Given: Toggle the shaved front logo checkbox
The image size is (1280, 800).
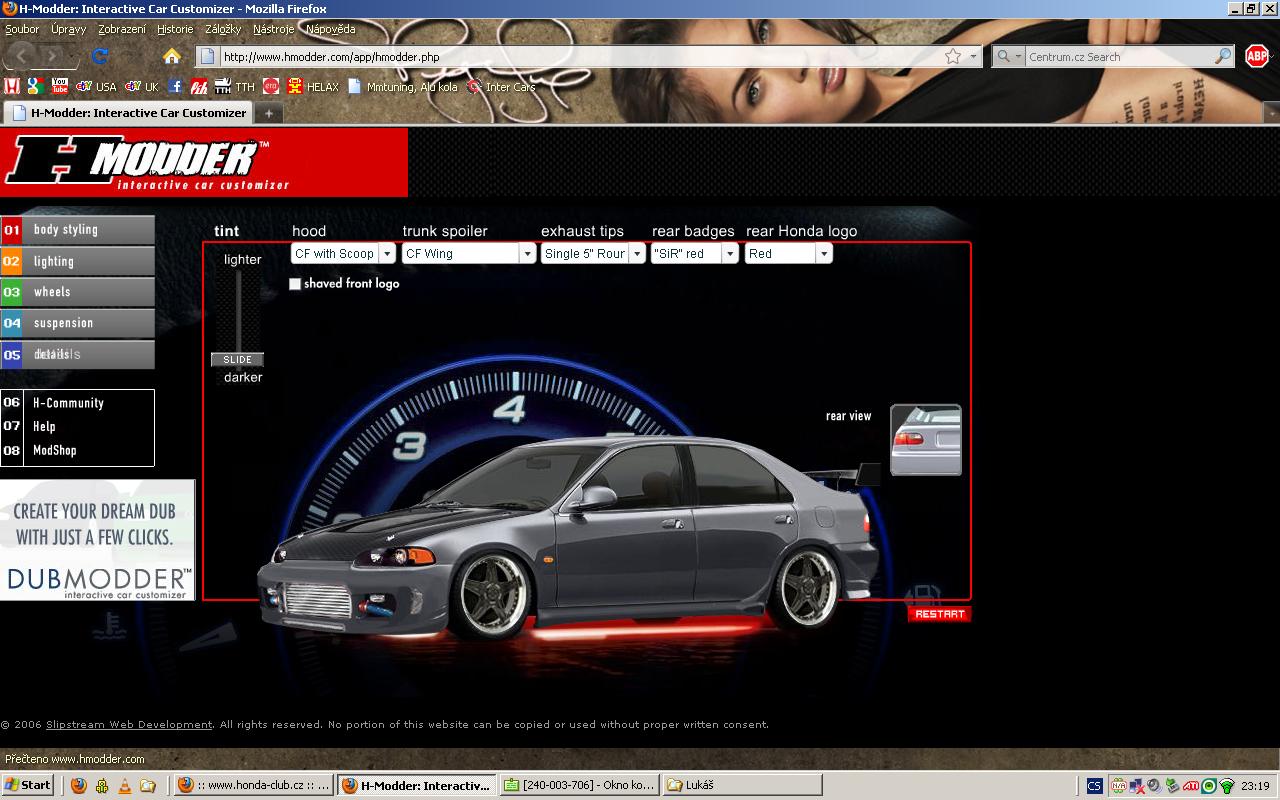Looking at the screenshot, I should point(295,284).
